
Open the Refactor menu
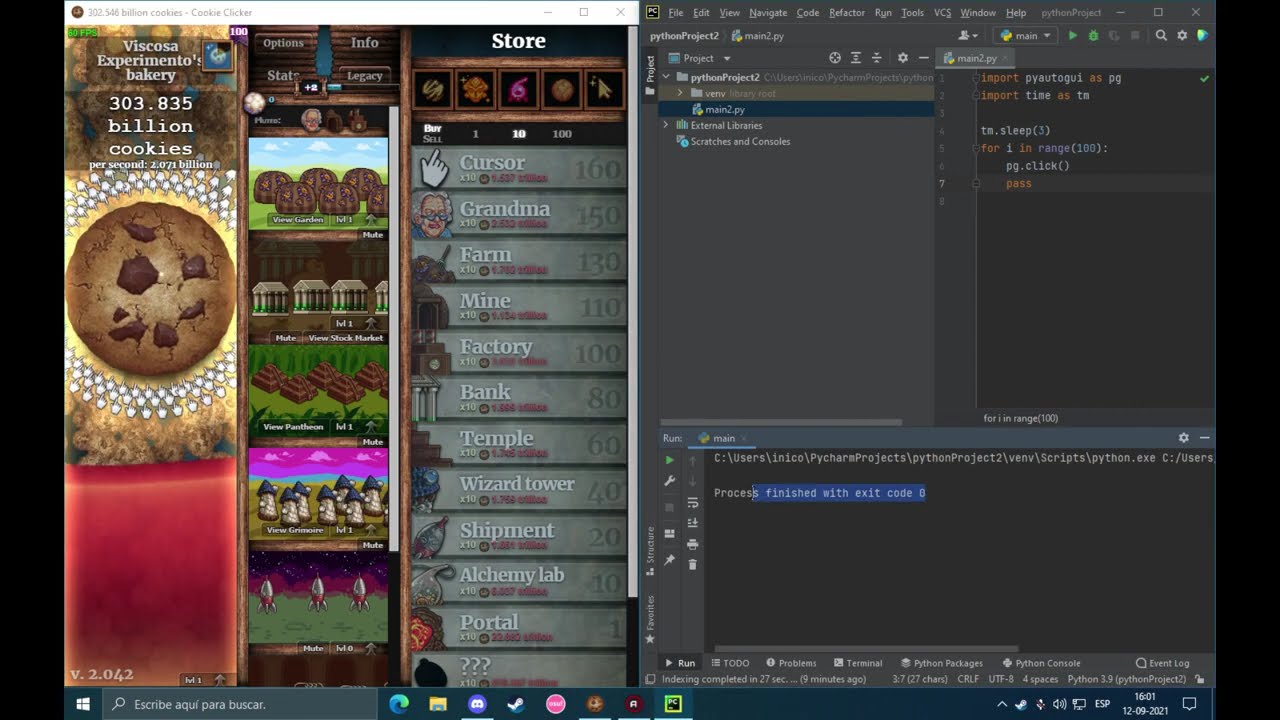tap(847, 13)
